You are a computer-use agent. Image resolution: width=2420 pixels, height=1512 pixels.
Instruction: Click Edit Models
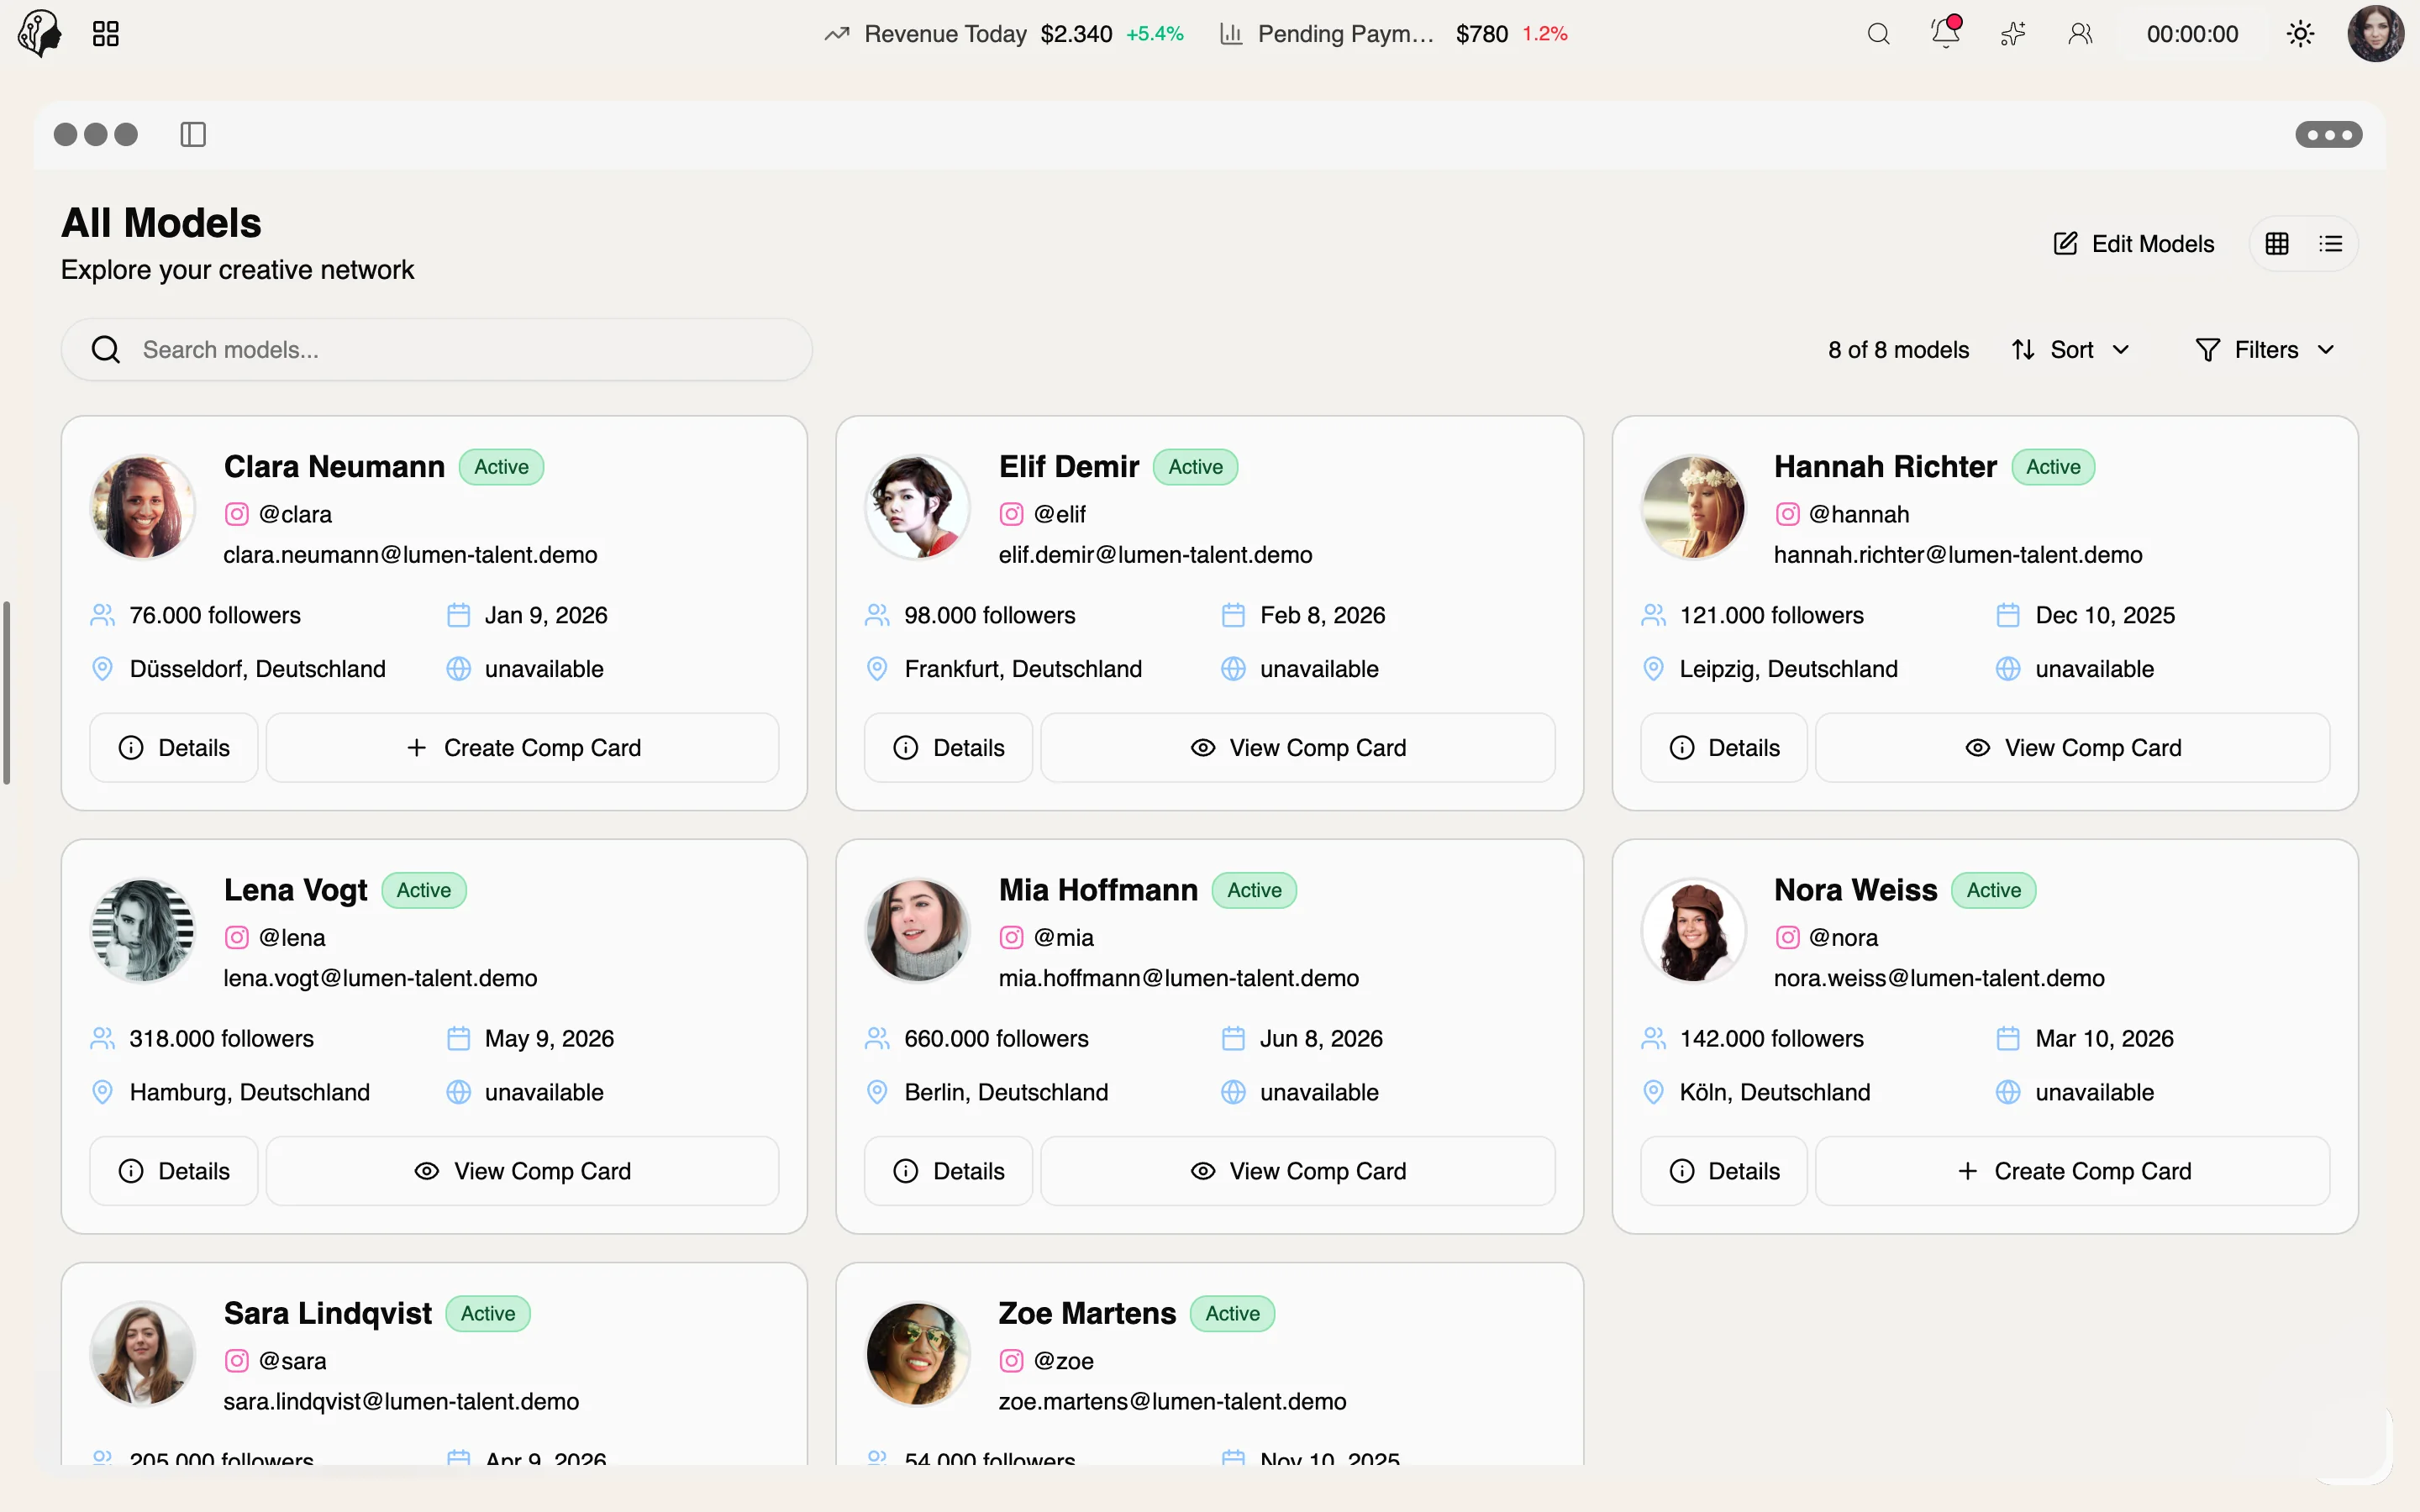point(2133,243)
